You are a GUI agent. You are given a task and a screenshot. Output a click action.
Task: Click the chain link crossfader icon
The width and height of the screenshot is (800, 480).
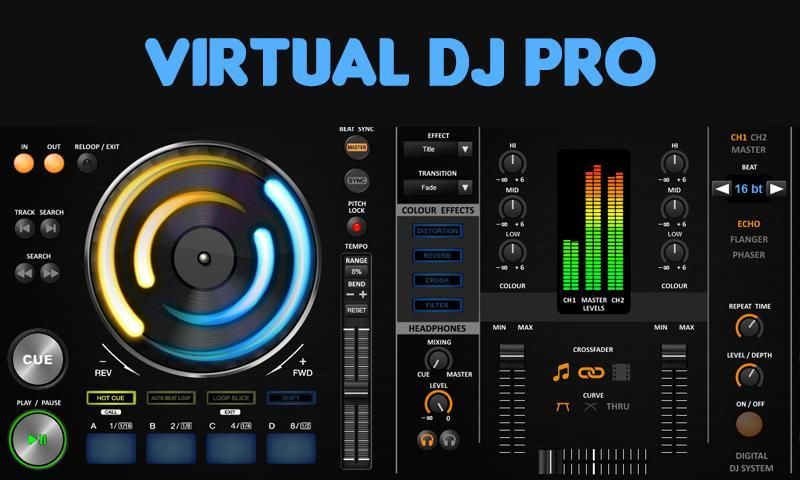pyautogui.click(x=592, y=373)
